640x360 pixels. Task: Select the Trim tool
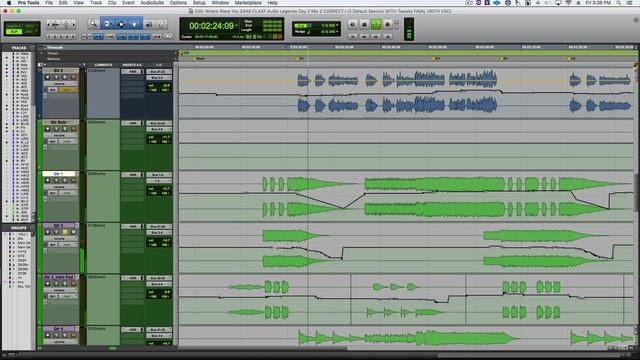(107, 24)
